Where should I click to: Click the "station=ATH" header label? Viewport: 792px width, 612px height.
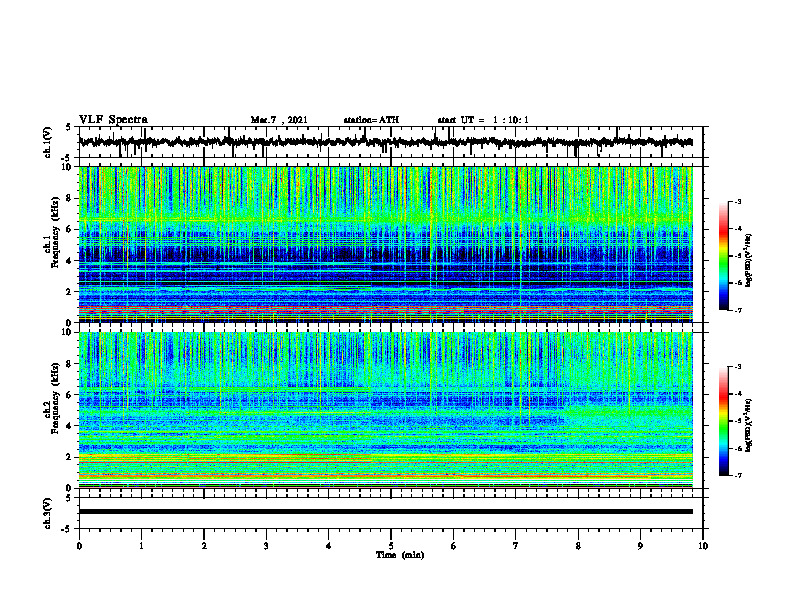click(371, 120)
